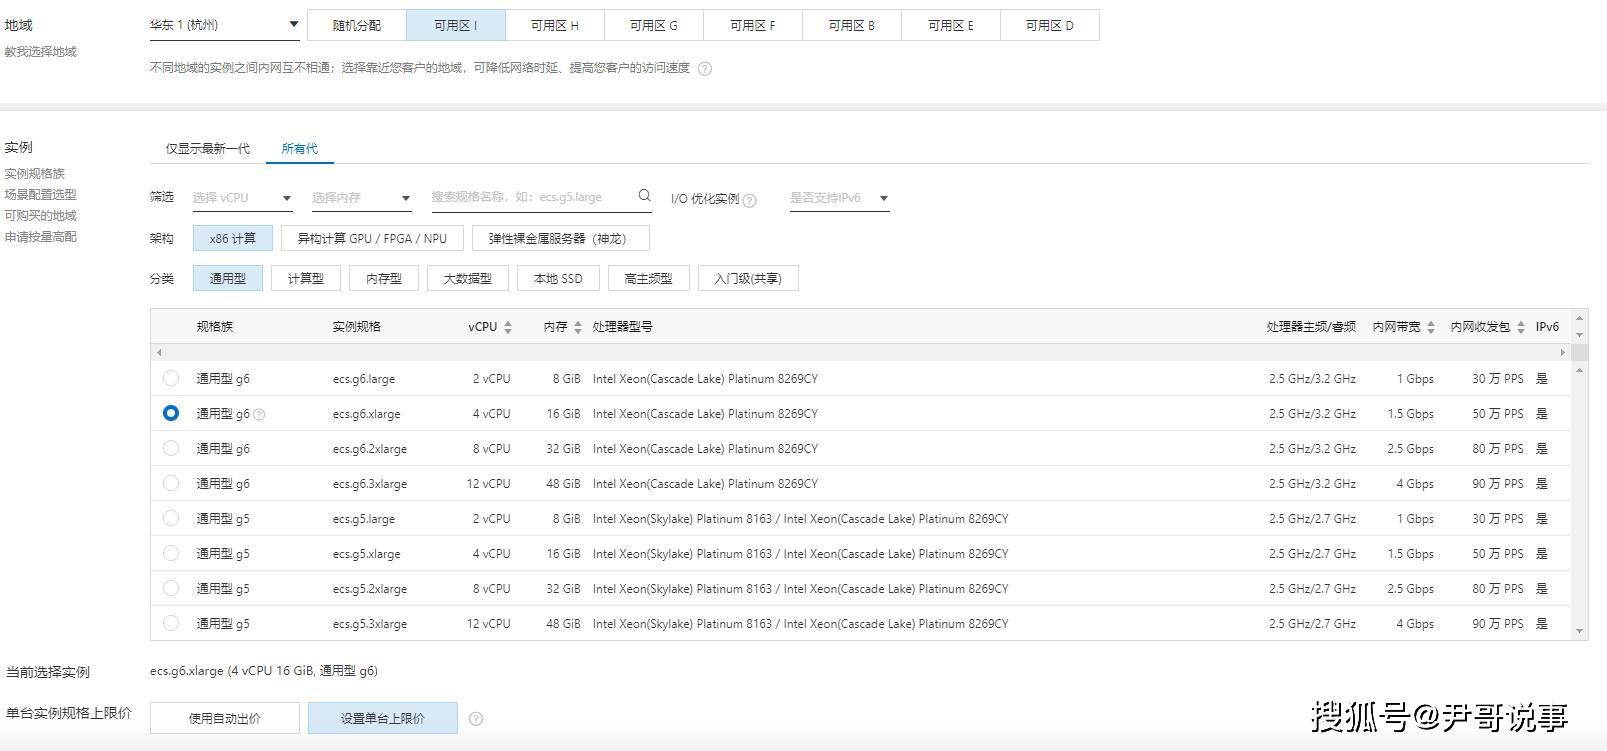Screen dimensions: 1607x751
Task: Click the horizontal scroll left arrow
Action: [x=159, y=352]
